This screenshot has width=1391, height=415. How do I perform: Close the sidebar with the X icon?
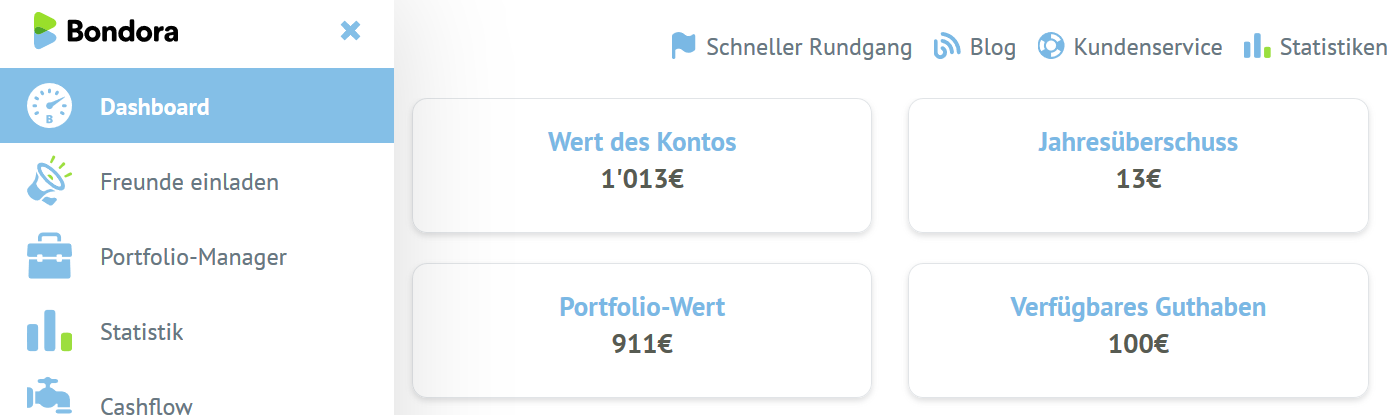click(350, 31)
